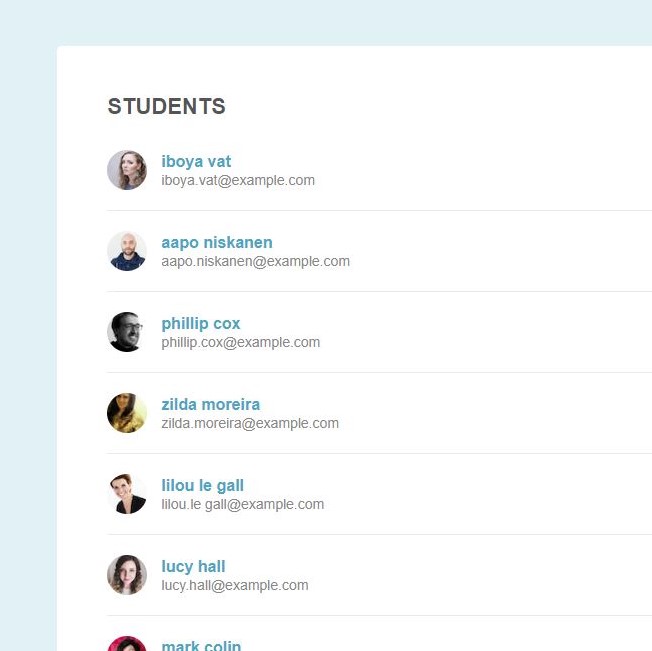Screen dimensions: 652x651
Task: Click the lilou le gall name
Action: pyautogui.click(x=203, y=485)
